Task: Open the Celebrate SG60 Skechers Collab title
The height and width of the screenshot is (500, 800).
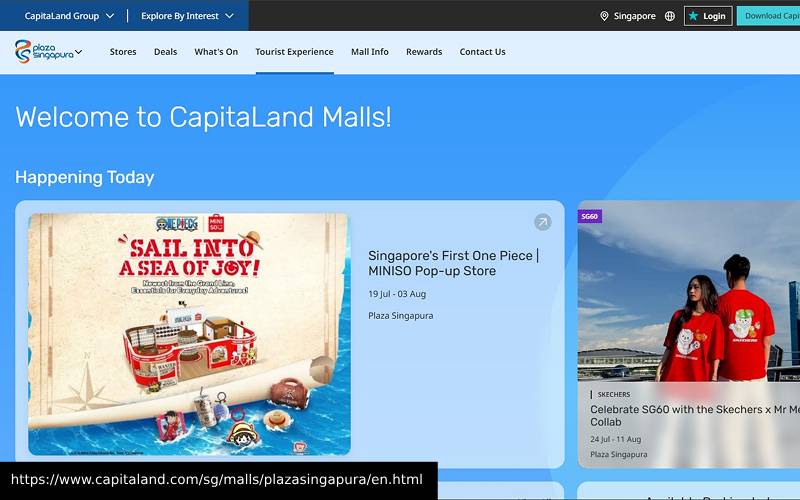Action: click(x=695, y=415)
